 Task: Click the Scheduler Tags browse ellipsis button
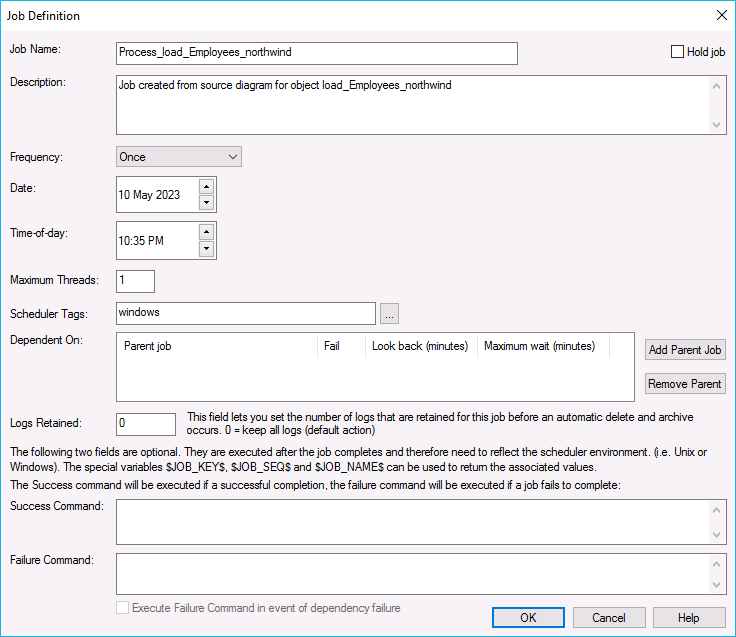(390, 314)
